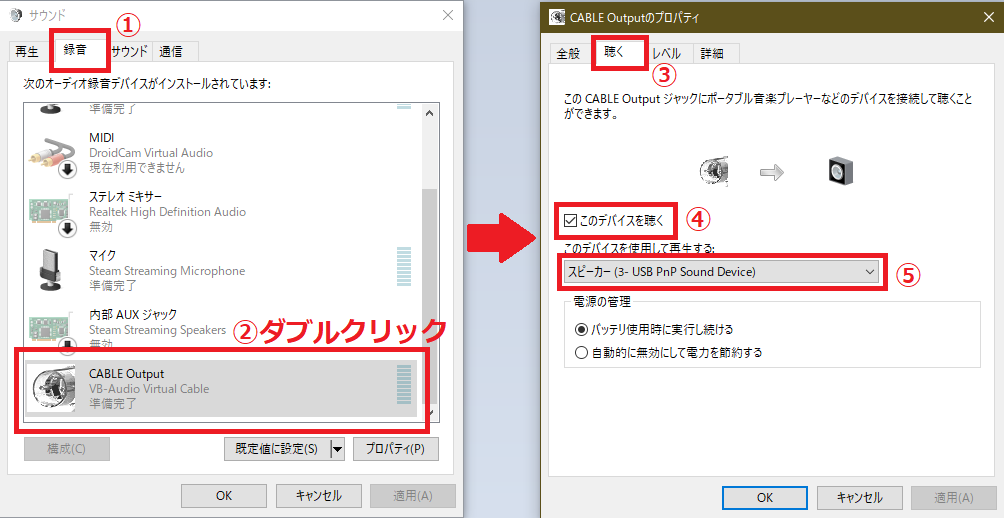This screenshot has height=519, width=1004.
Task: Click the サウンド window title speaker icon
Action: tap(15, 15)
